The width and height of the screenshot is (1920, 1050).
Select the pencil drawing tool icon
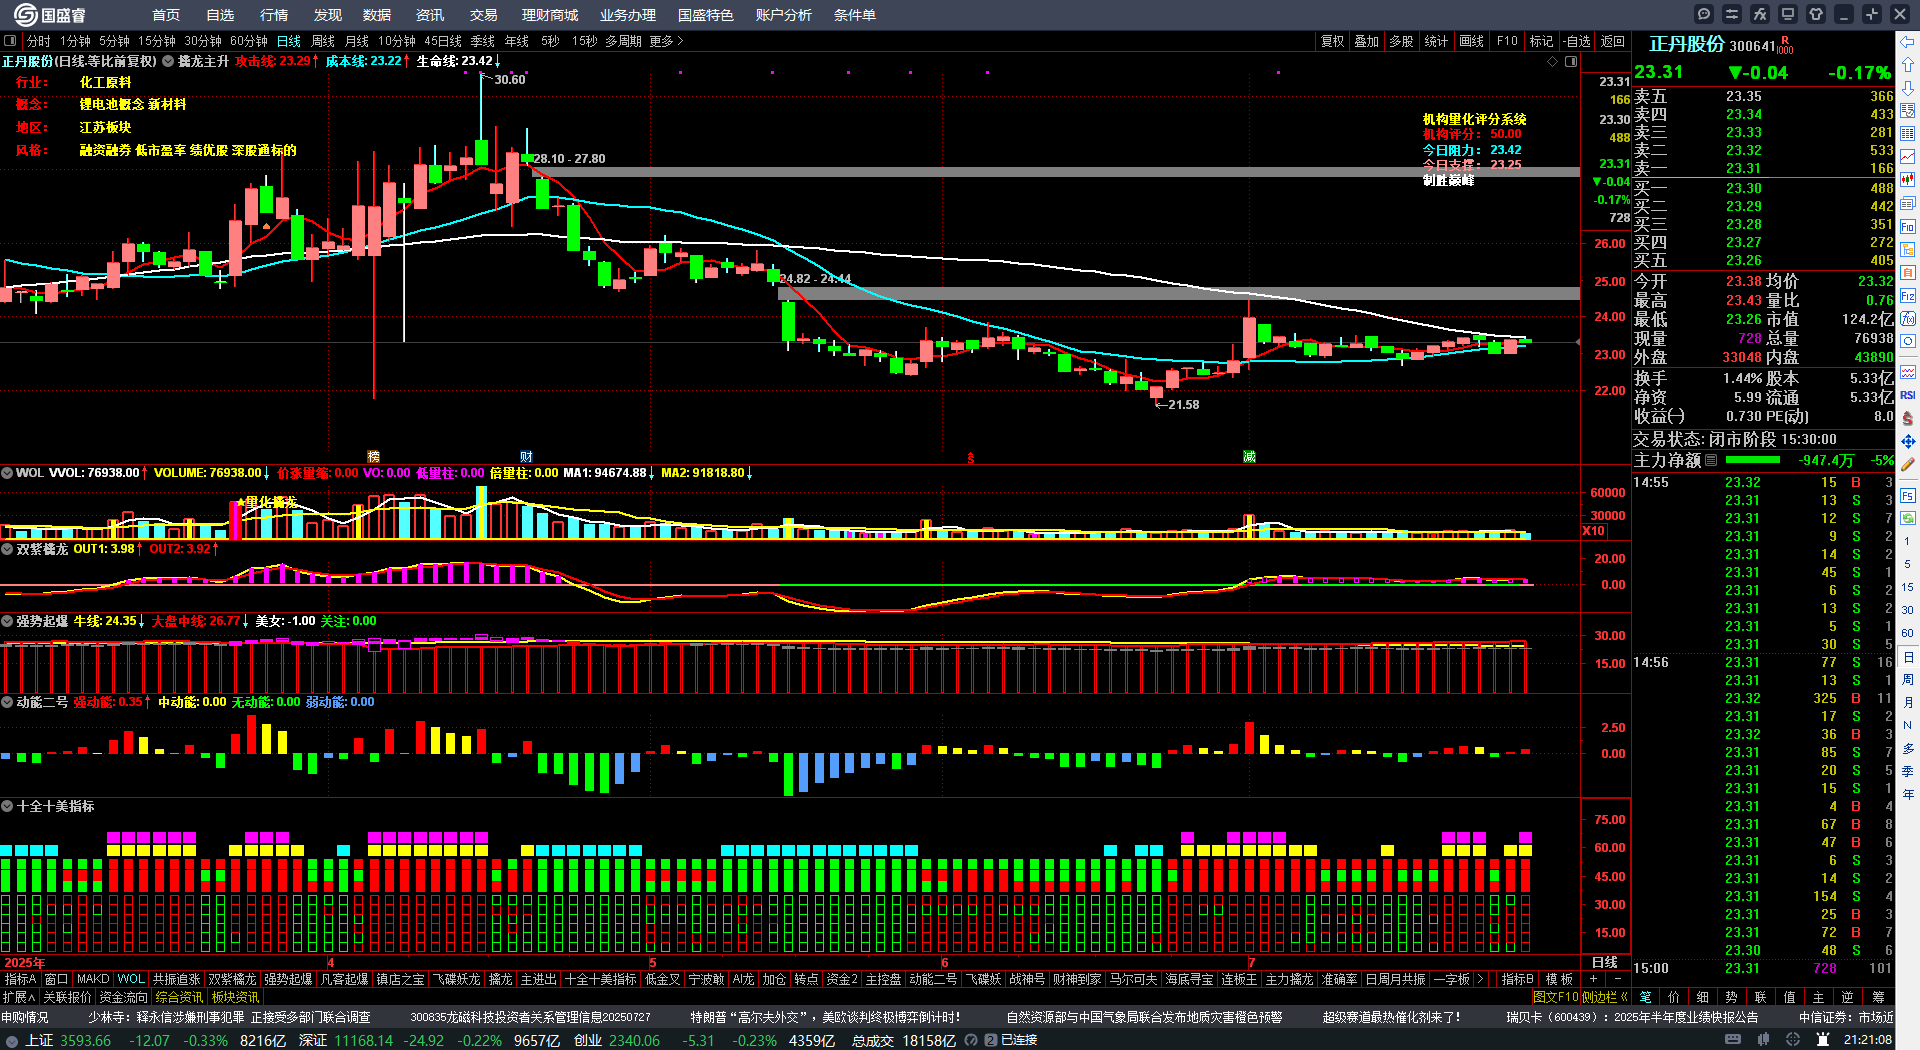(x=1908, y=464)
